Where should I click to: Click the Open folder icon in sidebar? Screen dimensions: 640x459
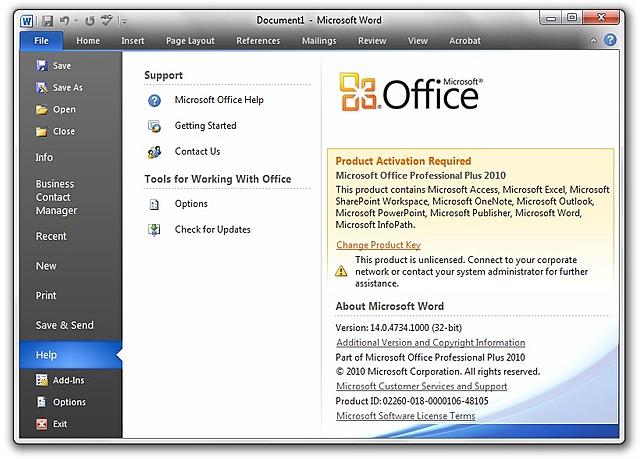point(42,109)
